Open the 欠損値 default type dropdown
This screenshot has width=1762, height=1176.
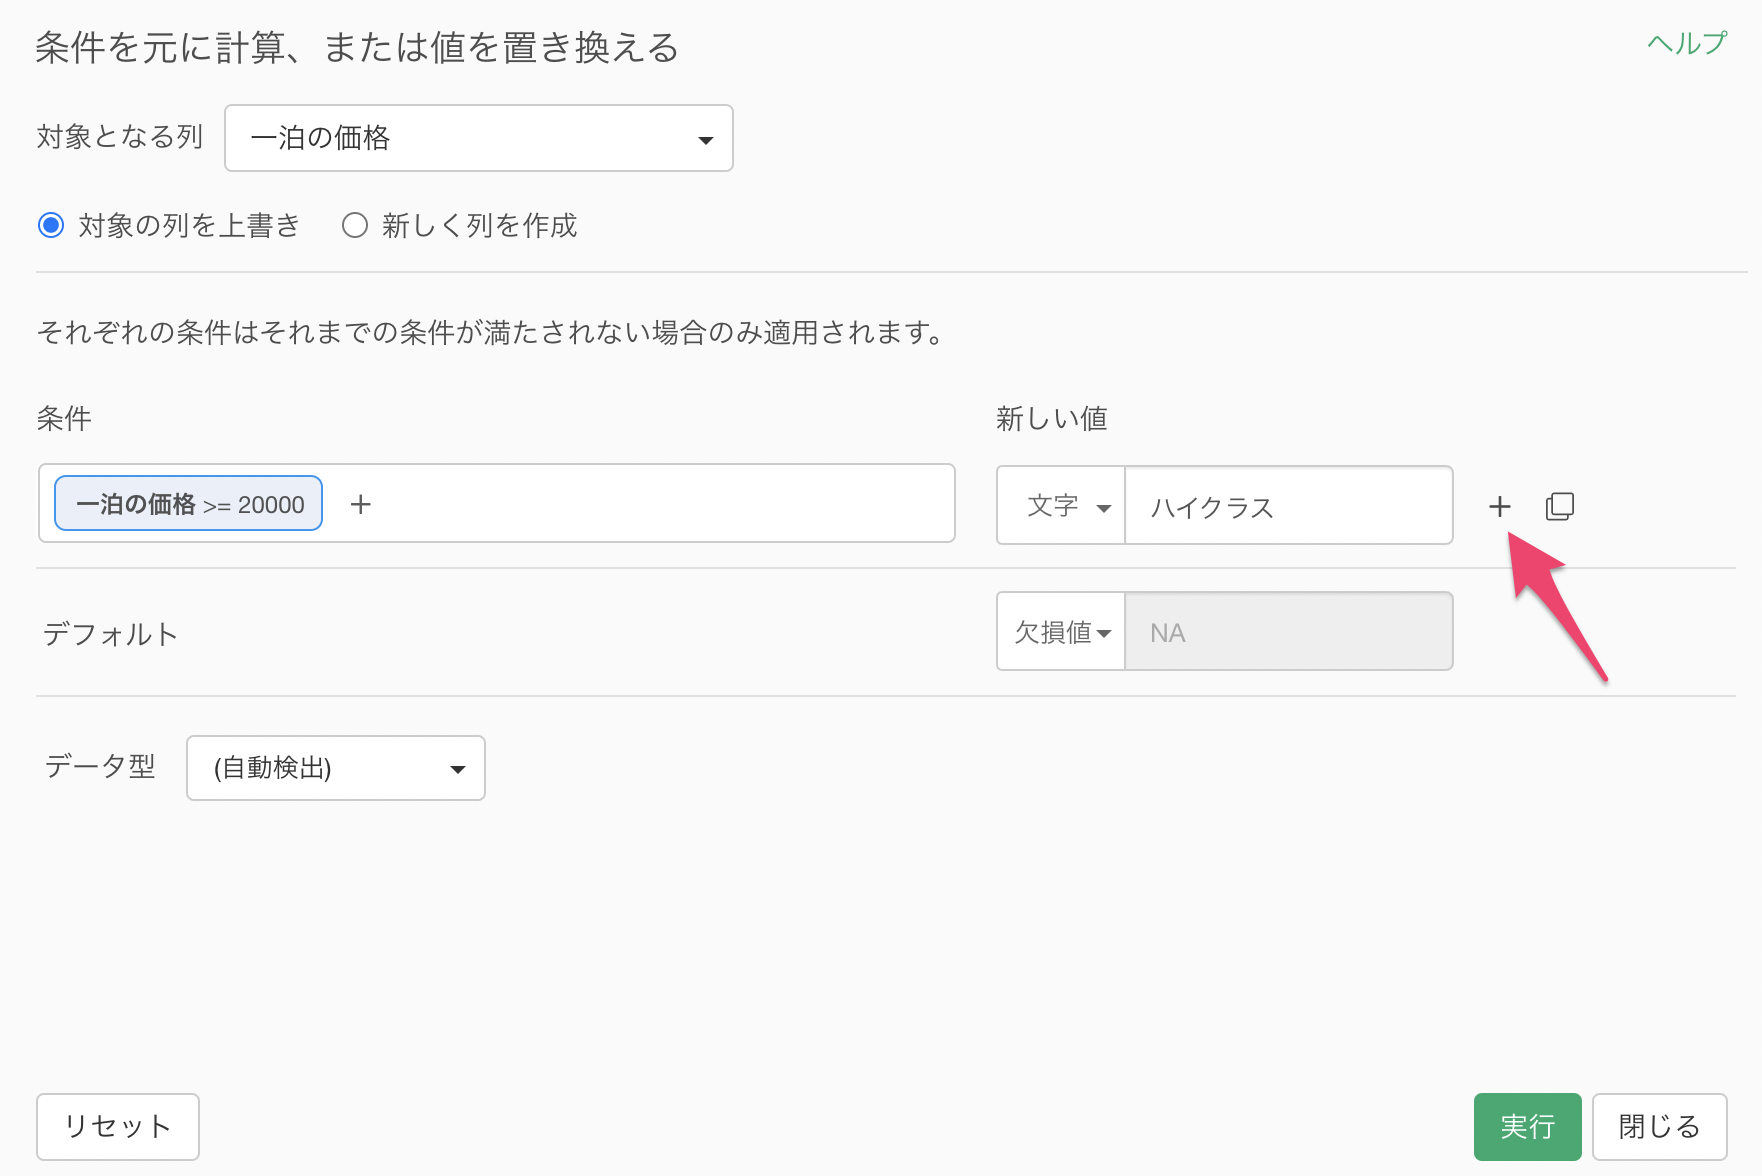pos(1062,632)
